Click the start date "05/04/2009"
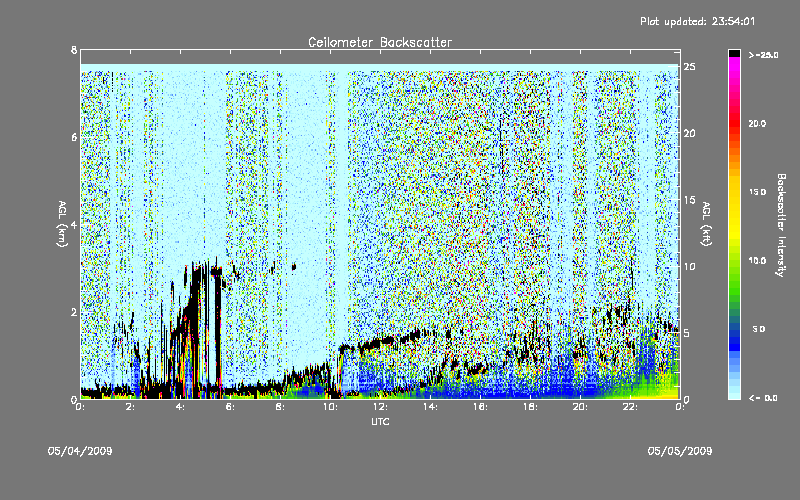The height and width of the screenshot is (500, 800). pos(80,451)
